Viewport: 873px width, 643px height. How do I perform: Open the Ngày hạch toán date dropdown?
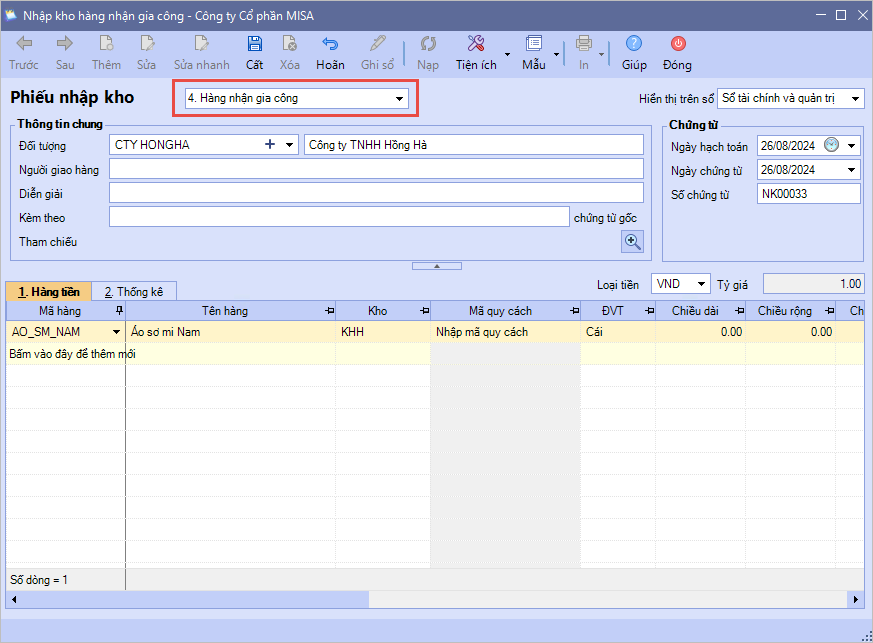(851, 146)
